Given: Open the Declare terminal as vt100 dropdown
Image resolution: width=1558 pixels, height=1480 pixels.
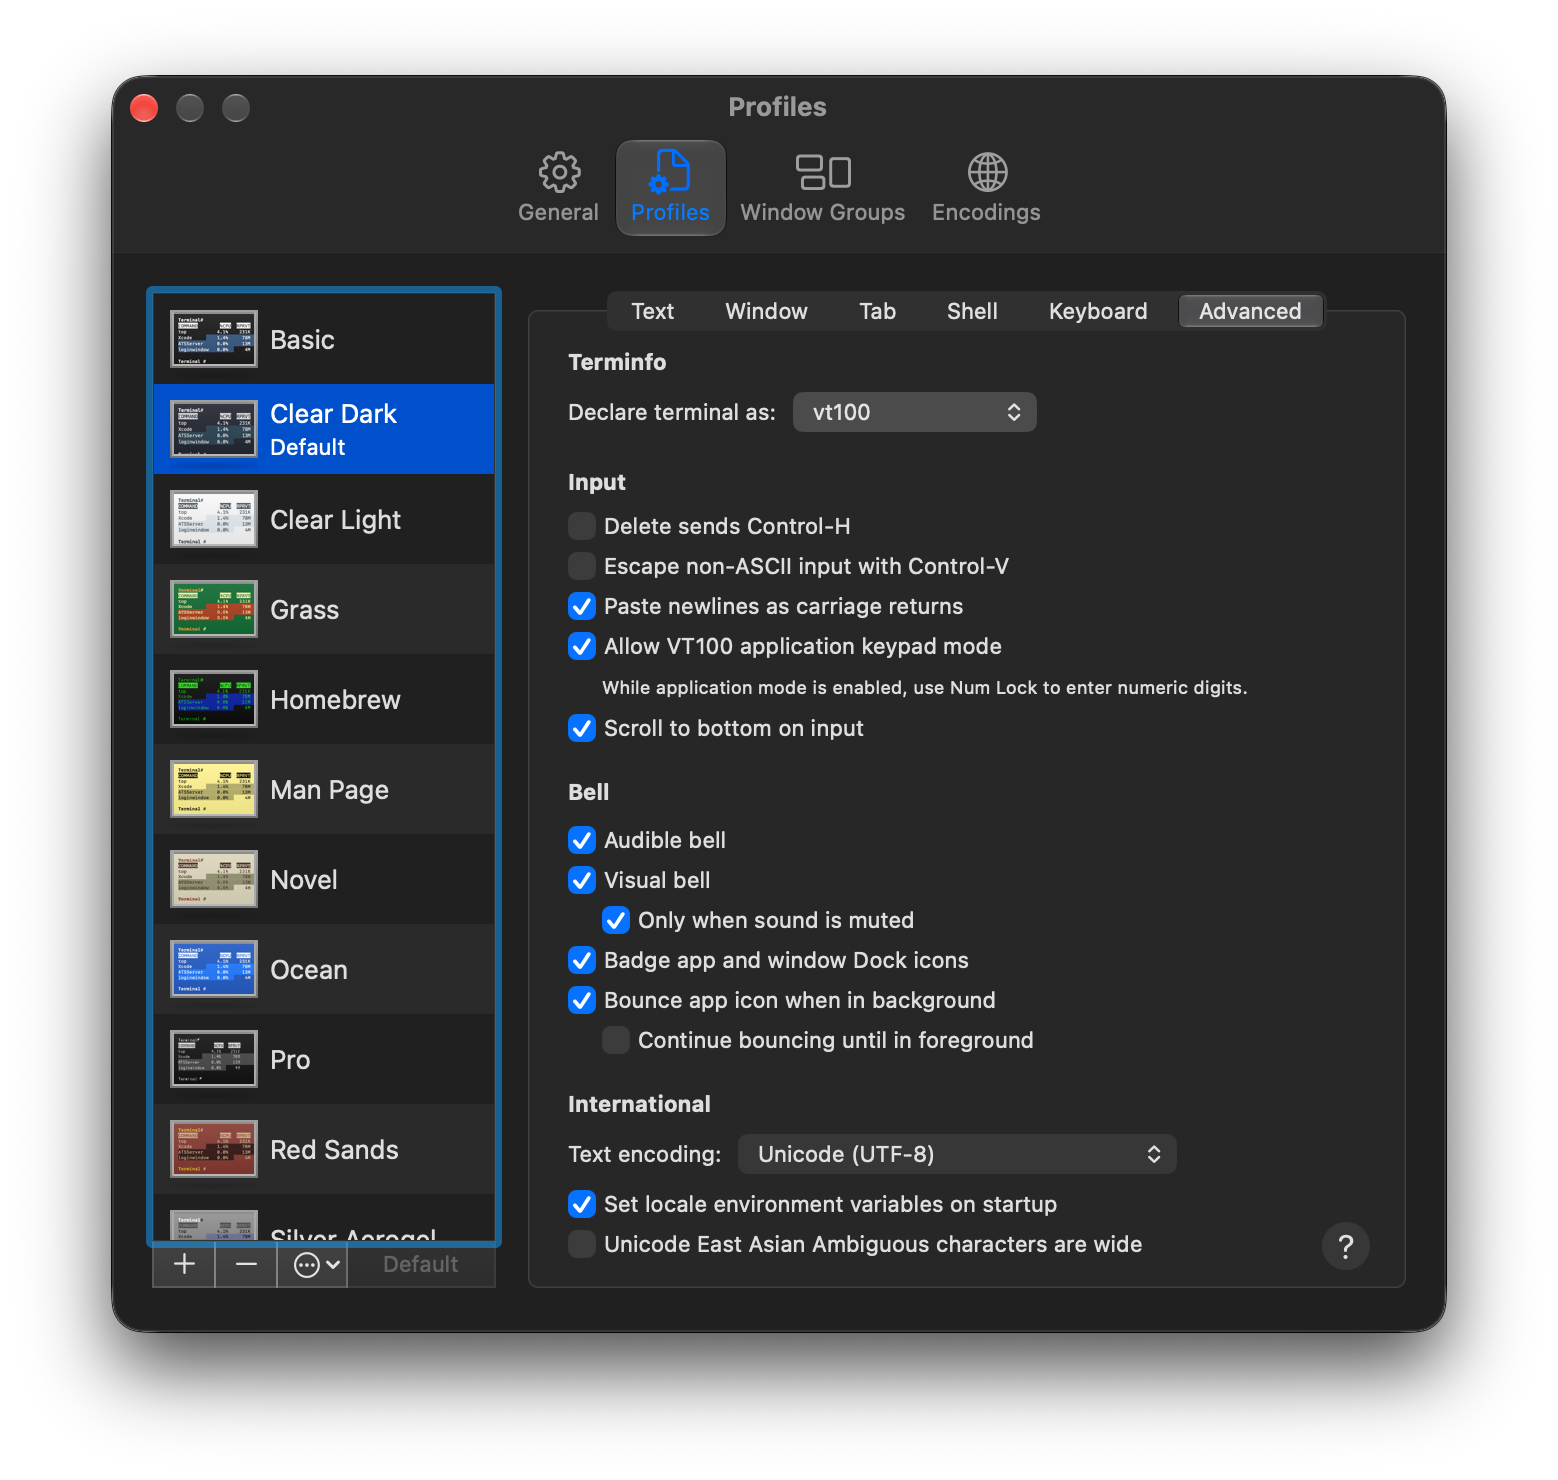Looking at the screenshot, I should [914, 412].
